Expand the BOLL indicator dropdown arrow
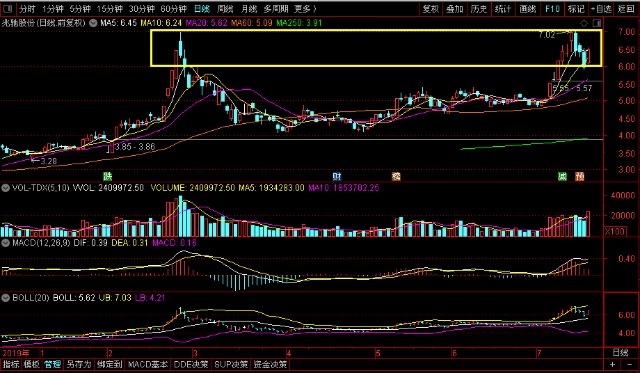 (6, 298)
